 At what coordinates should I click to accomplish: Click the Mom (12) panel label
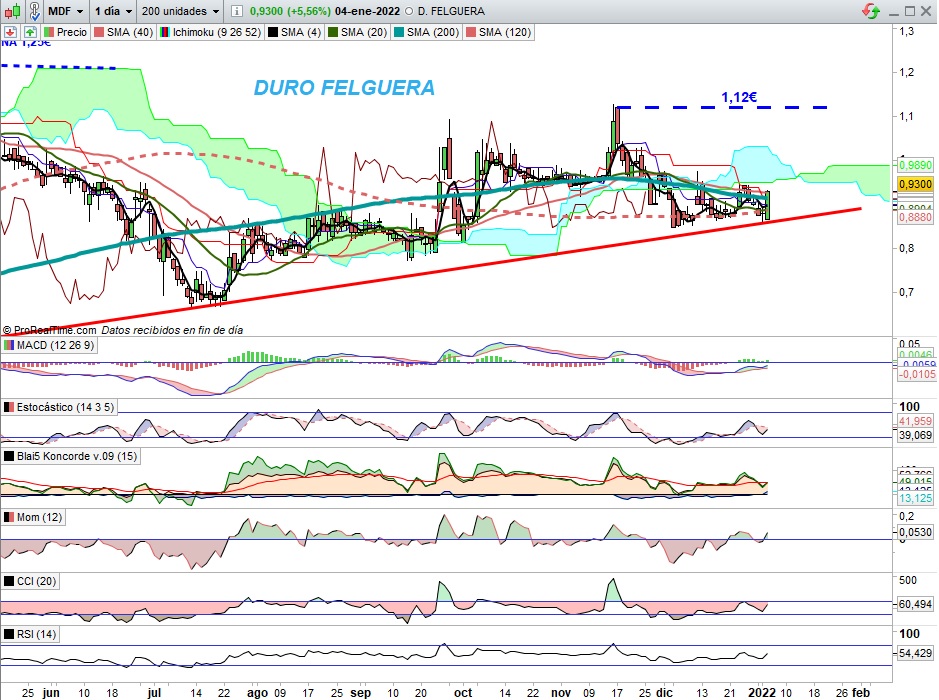click(34, 517)
